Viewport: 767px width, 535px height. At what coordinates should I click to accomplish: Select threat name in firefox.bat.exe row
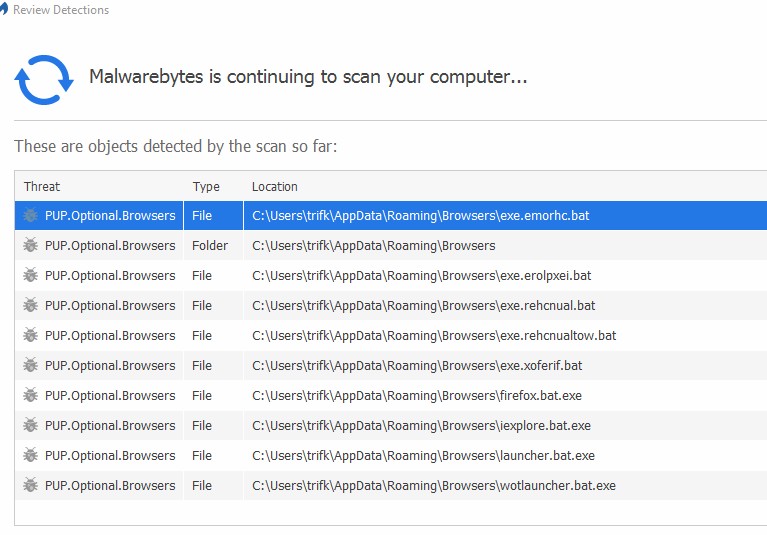pyautogui.click(x=110, y=396)
